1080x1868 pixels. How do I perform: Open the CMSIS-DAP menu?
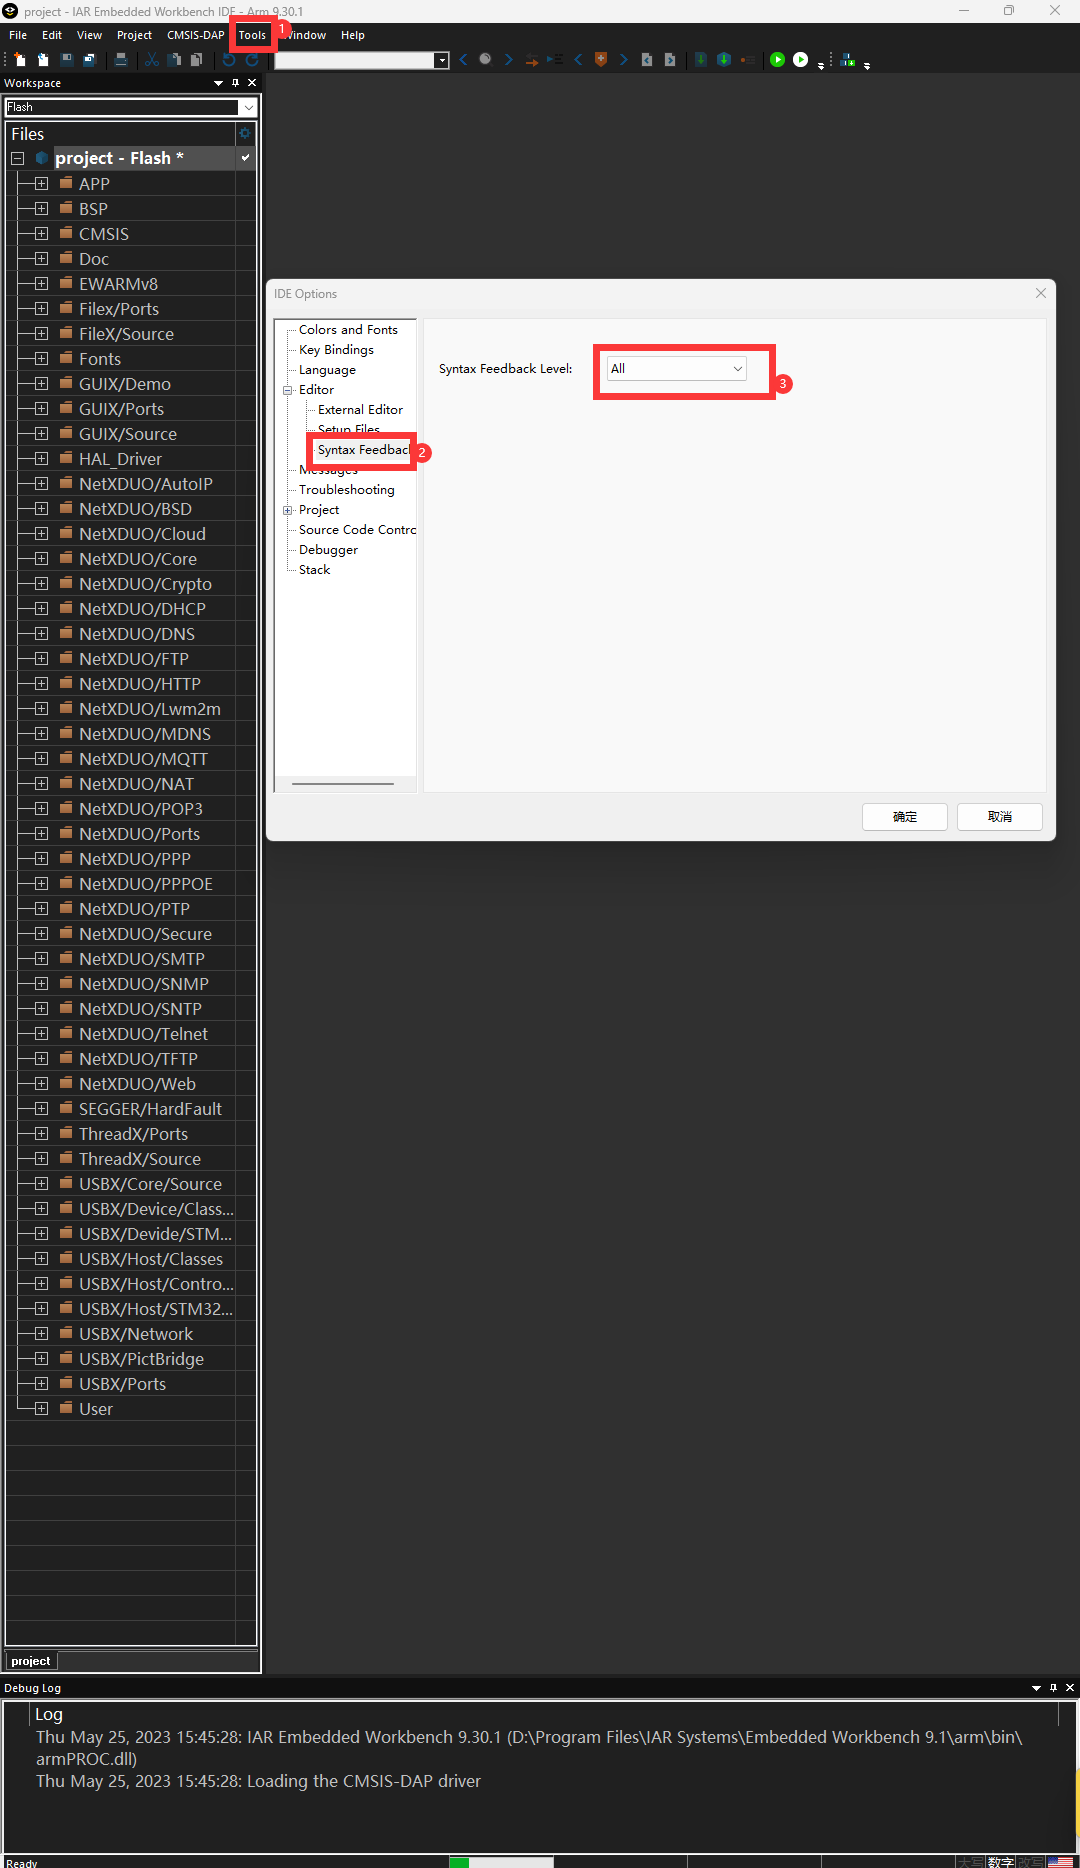click(196, 35)
